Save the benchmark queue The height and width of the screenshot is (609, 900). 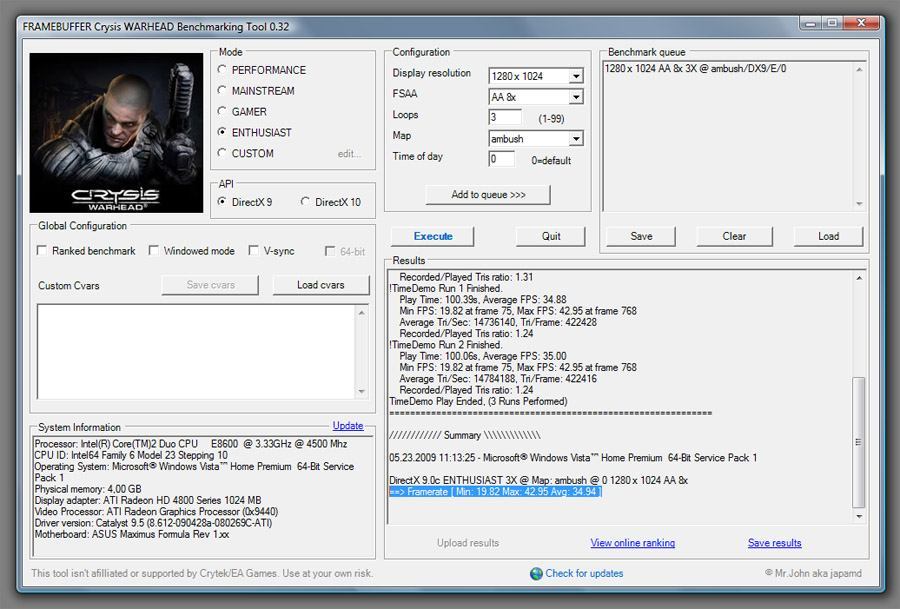(x=641, y=236)
